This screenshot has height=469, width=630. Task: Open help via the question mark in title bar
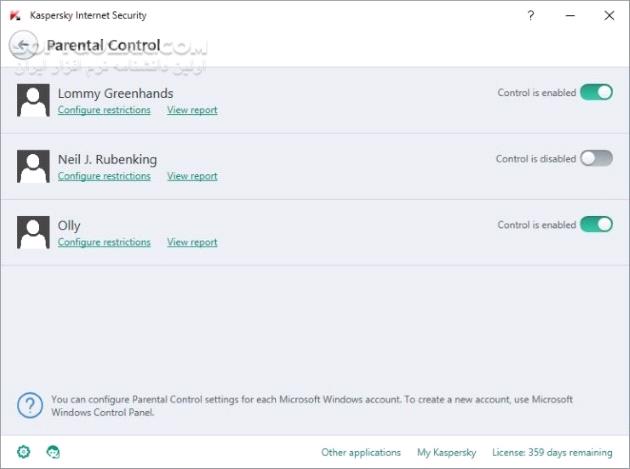531,15
